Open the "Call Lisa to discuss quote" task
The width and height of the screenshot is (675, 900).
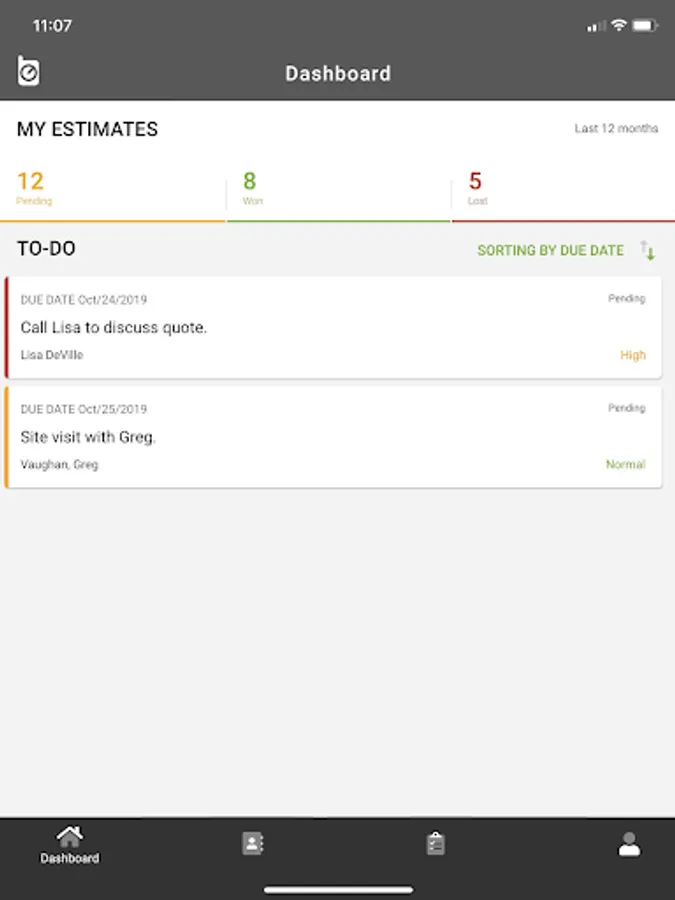[x=114, y=327]
